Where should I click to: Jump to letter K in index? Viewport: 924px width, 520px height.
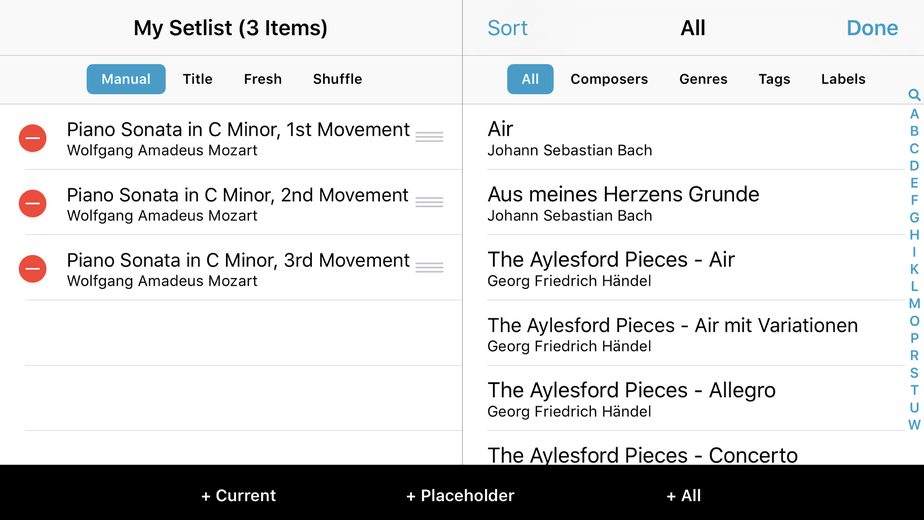(914, 269)
